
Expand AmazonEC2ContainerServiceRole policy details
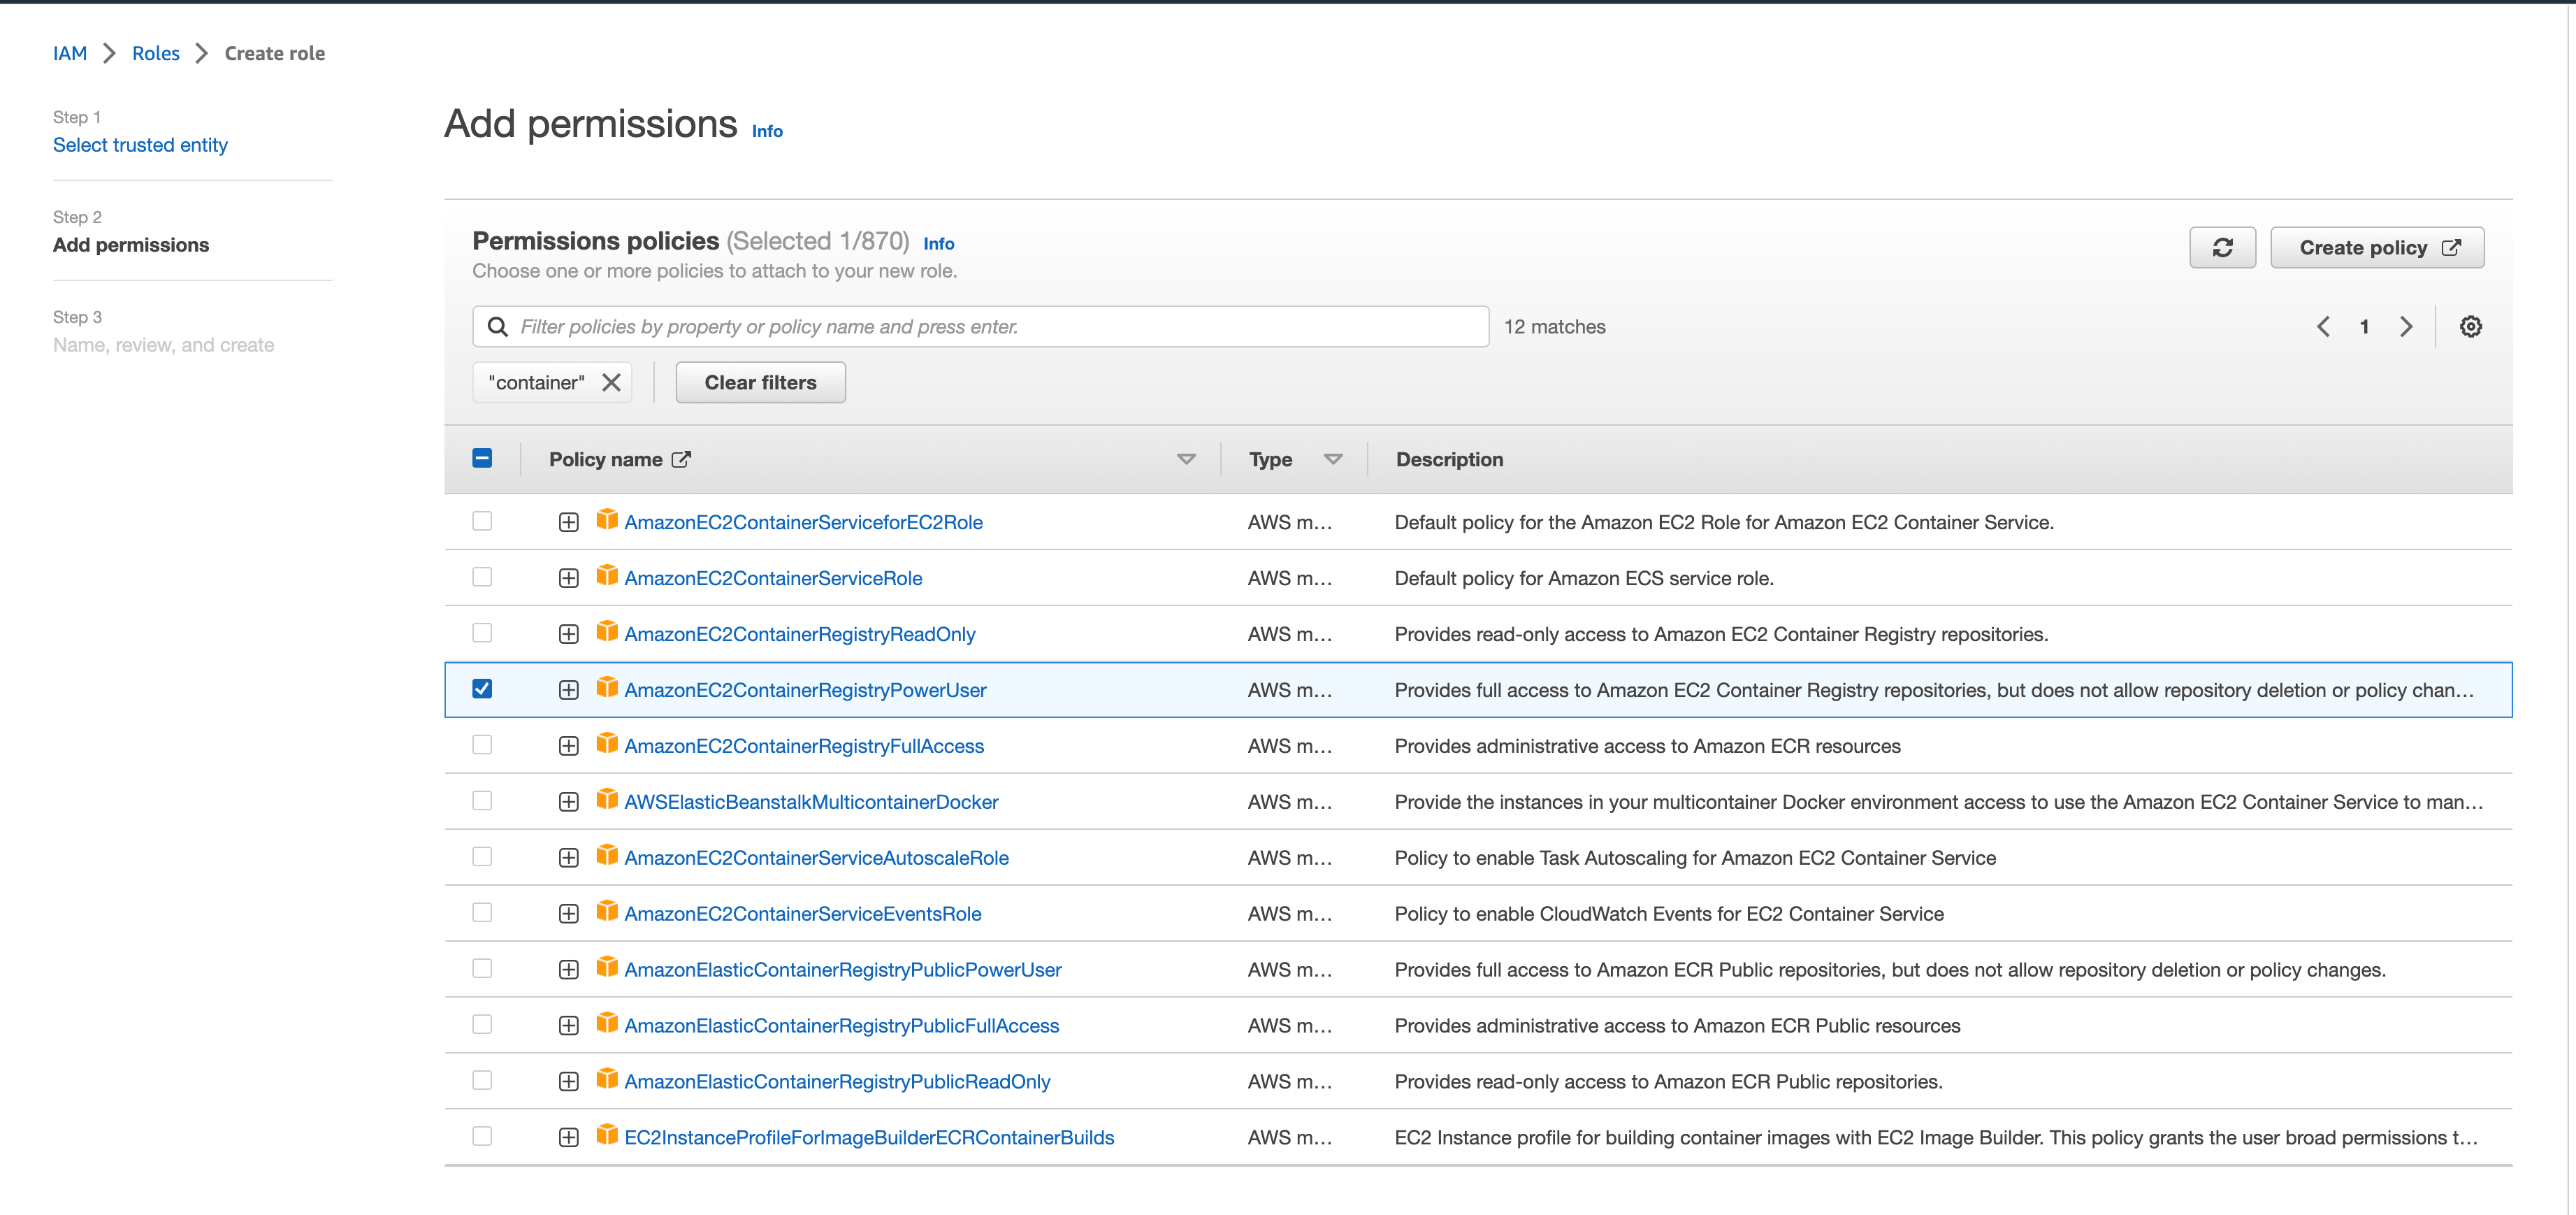tap(568, 578)
